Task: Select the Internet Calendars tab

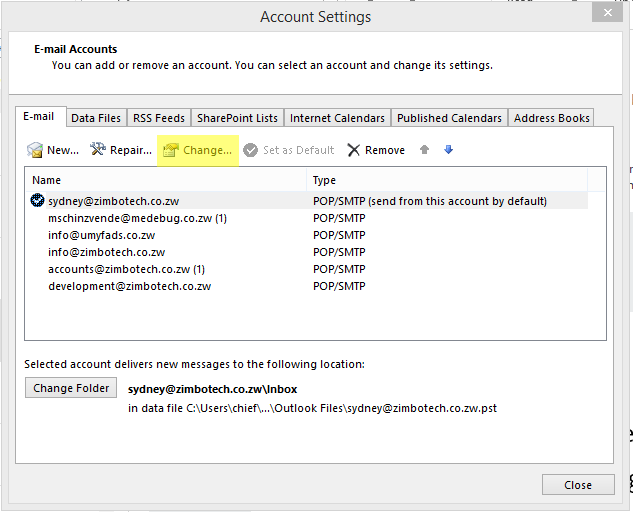Action: (x=337, y=118)
